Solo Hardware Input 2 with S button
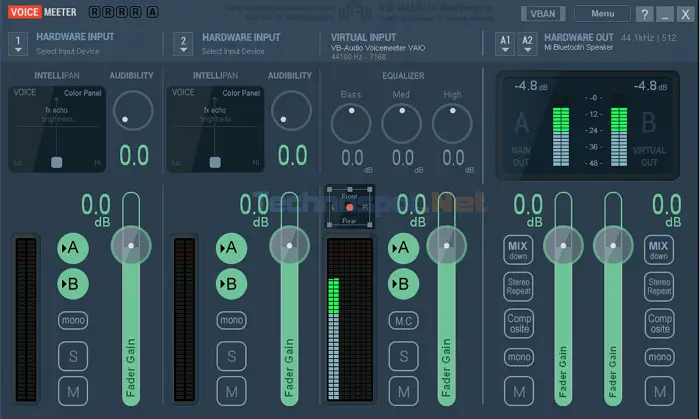700x419 pixels. 231,356
